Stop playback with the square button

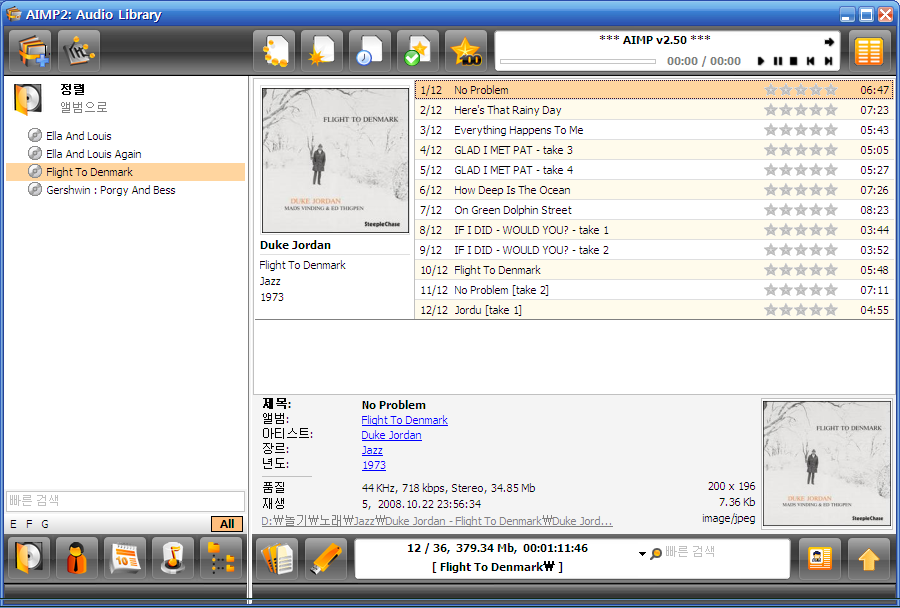pos(794,61)
